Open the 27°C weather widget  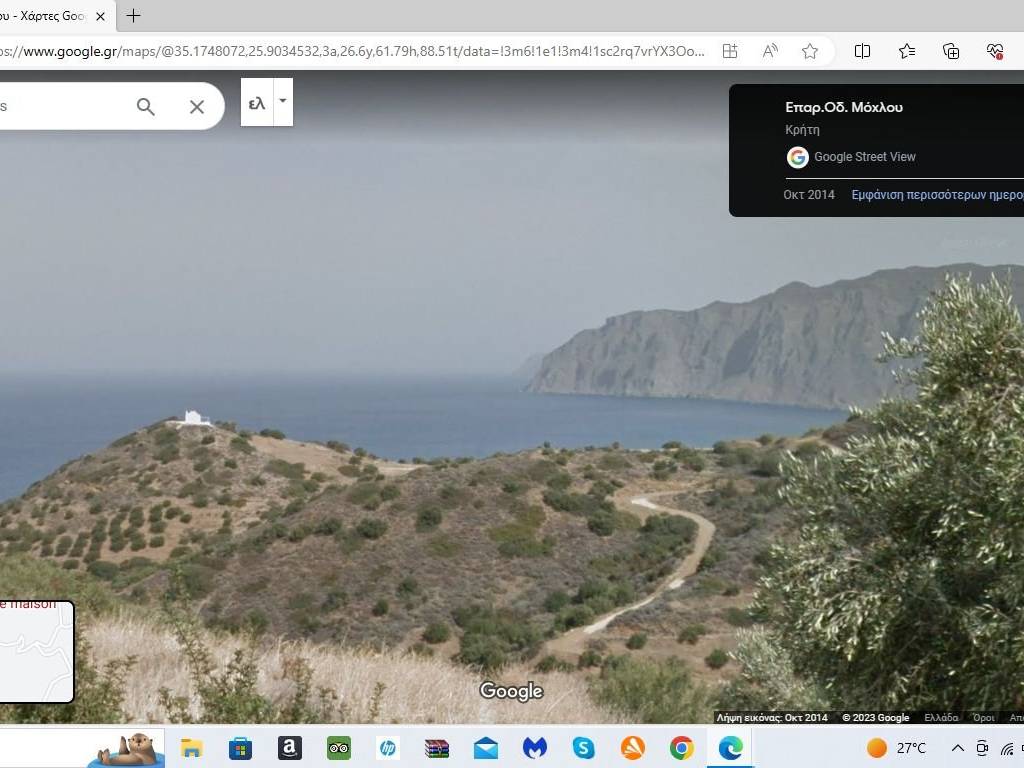897,748
